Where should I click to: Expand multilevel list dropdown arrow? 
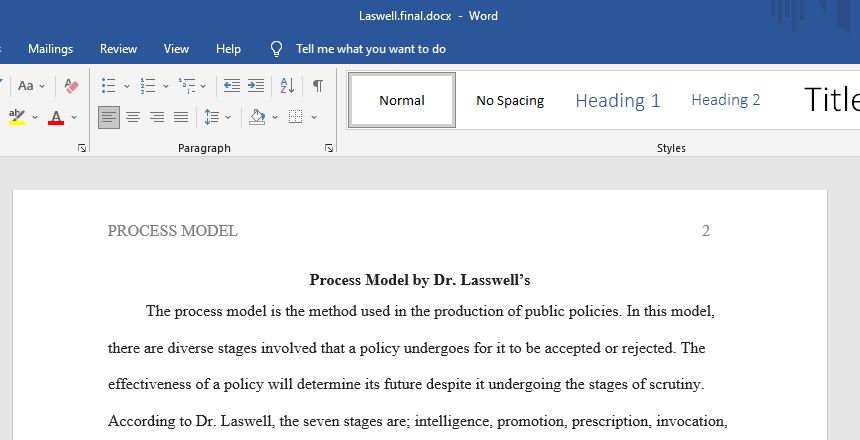click(x=203, y=86)
